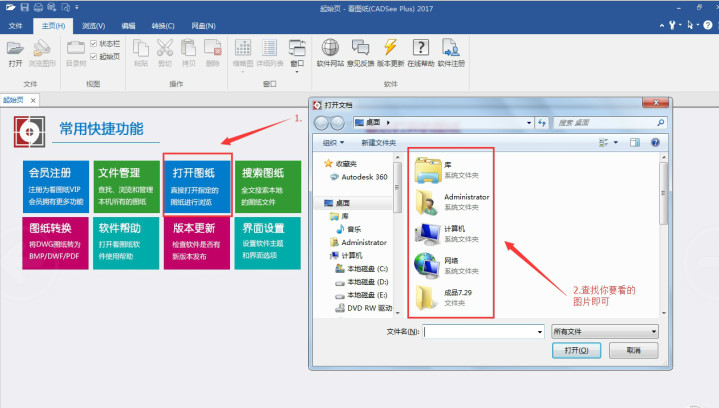Click the 打开图纸 tile
Viewport: 719px width, 408px height.
[198, 187]
